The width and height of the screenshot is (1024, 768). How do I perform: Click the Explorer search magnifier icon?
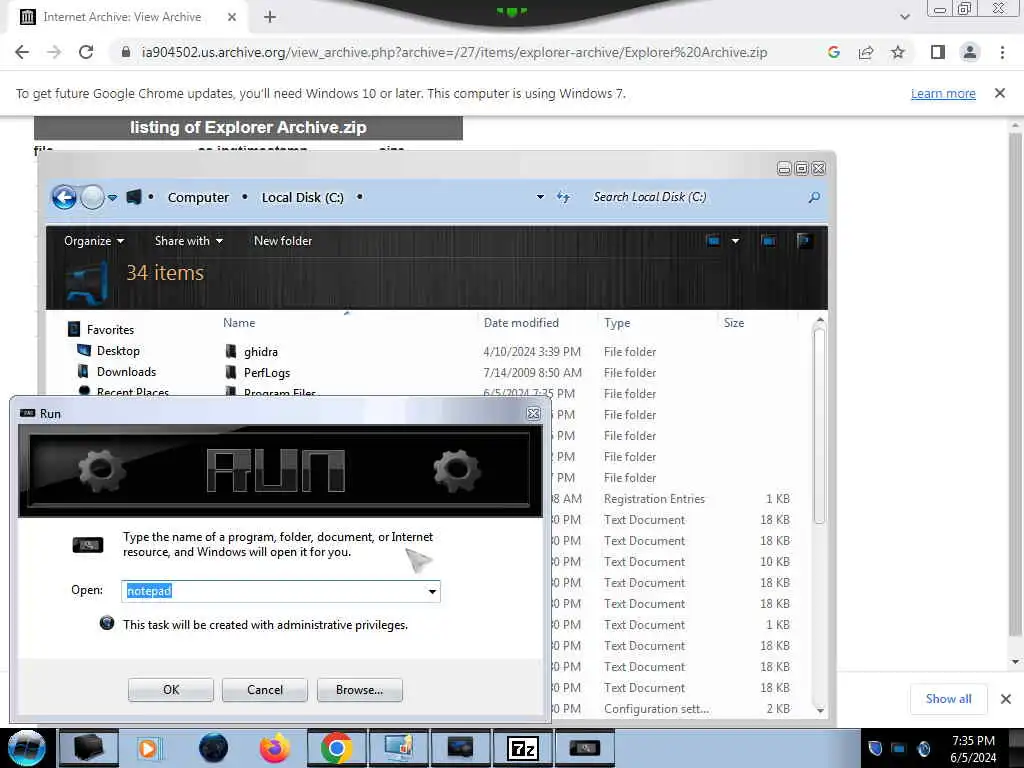tap(814, 197)
